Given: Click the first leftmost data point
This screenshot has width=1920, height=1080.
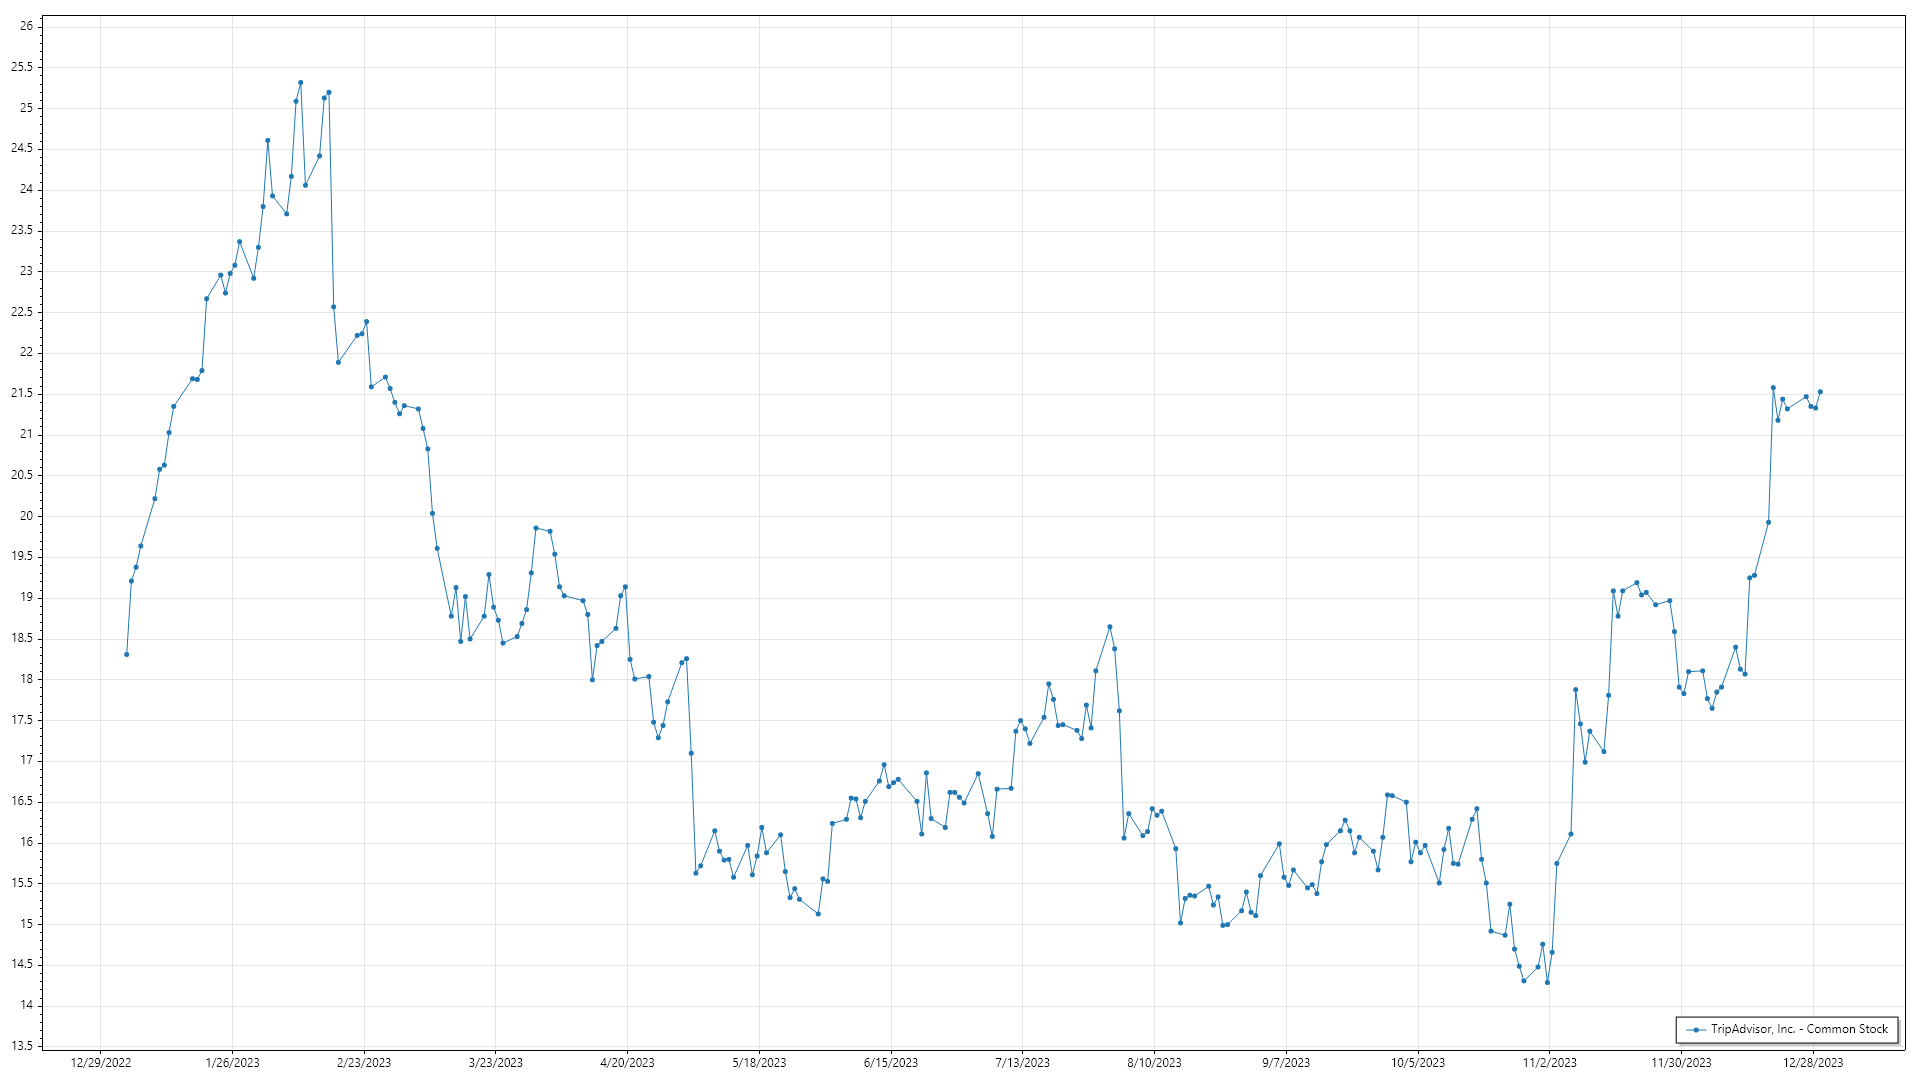Looking at the screenshot, I should pyautogui.click(x=127, y=654).
